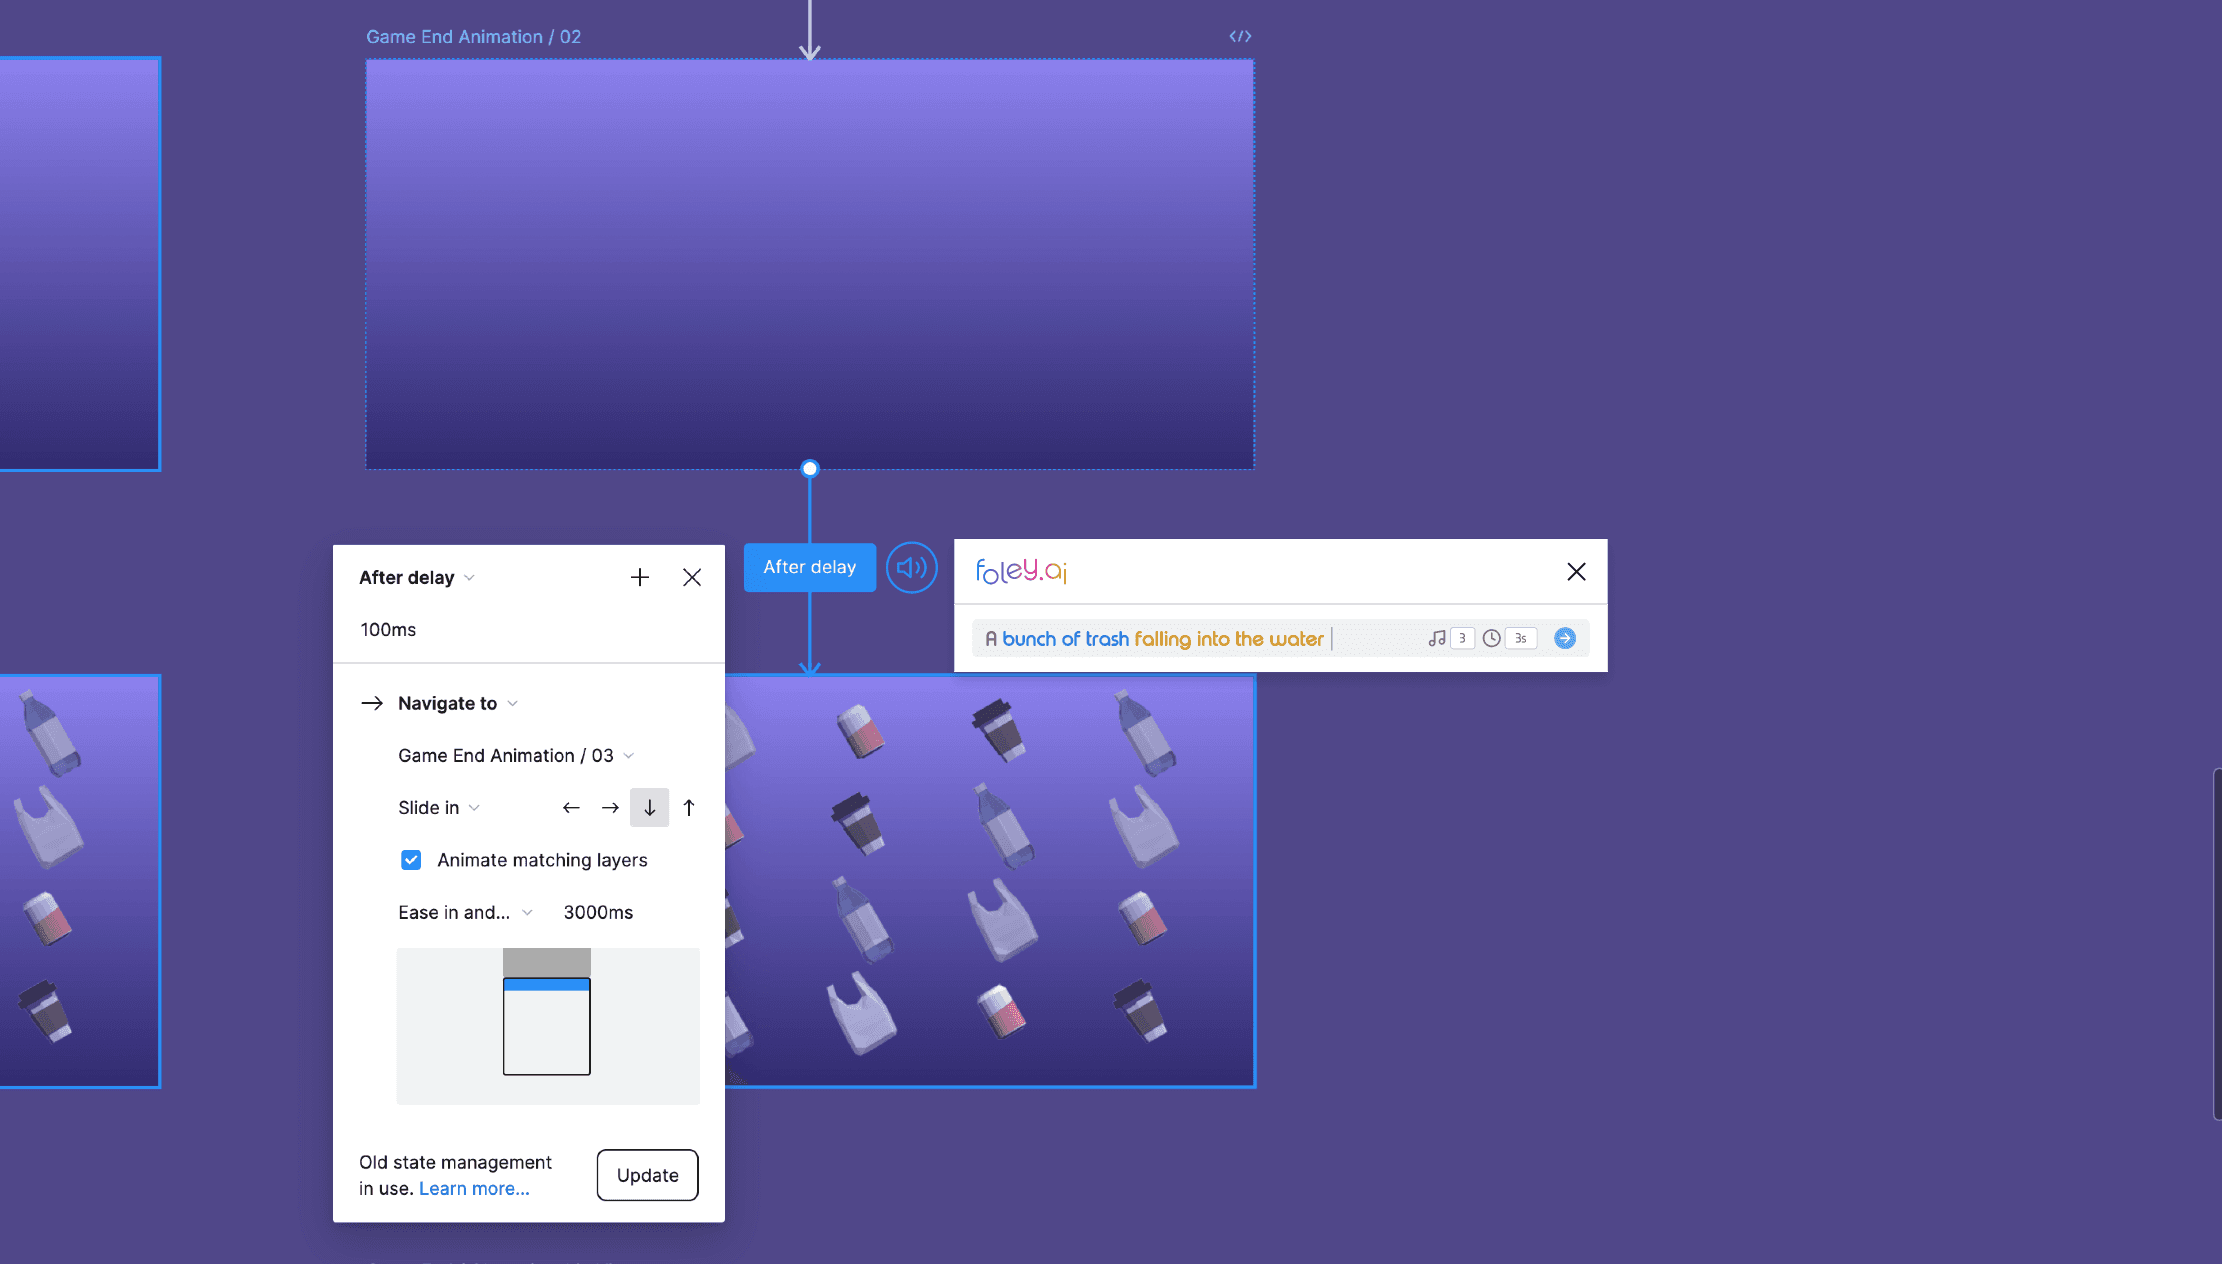This screenshot has width=2222, height=1264.
Task: Click the plus icon in the interaction panel
Action: (640, 577)
